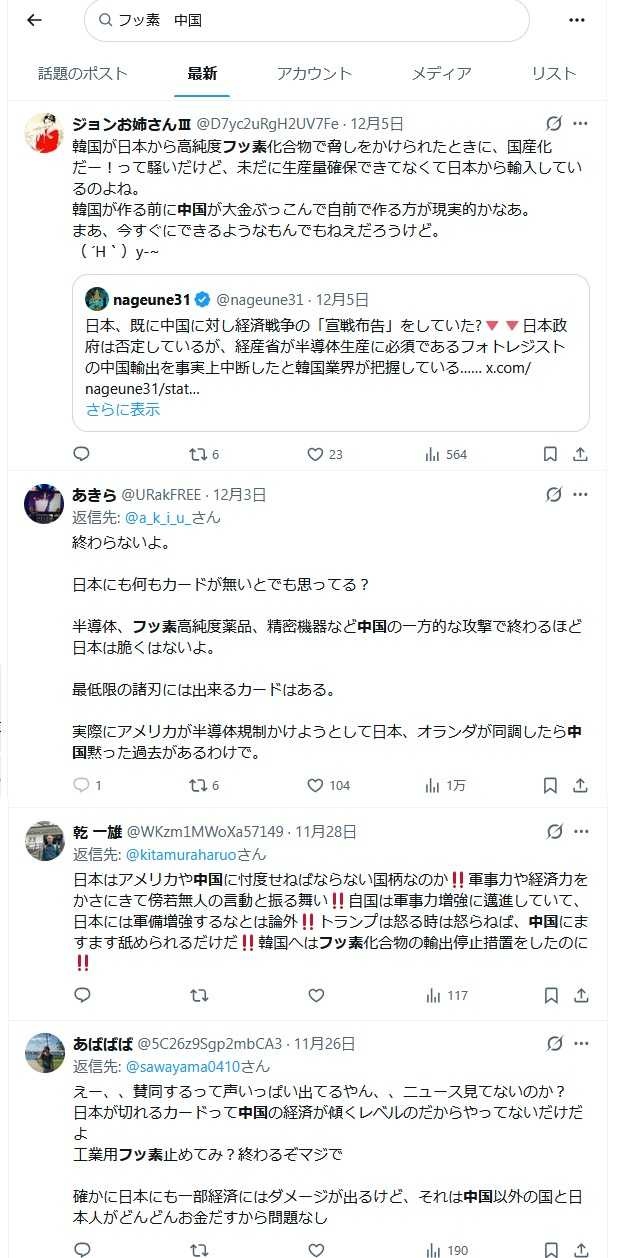
Task: Click the search field containing フッ素 中国
Action: coord(306,20)
